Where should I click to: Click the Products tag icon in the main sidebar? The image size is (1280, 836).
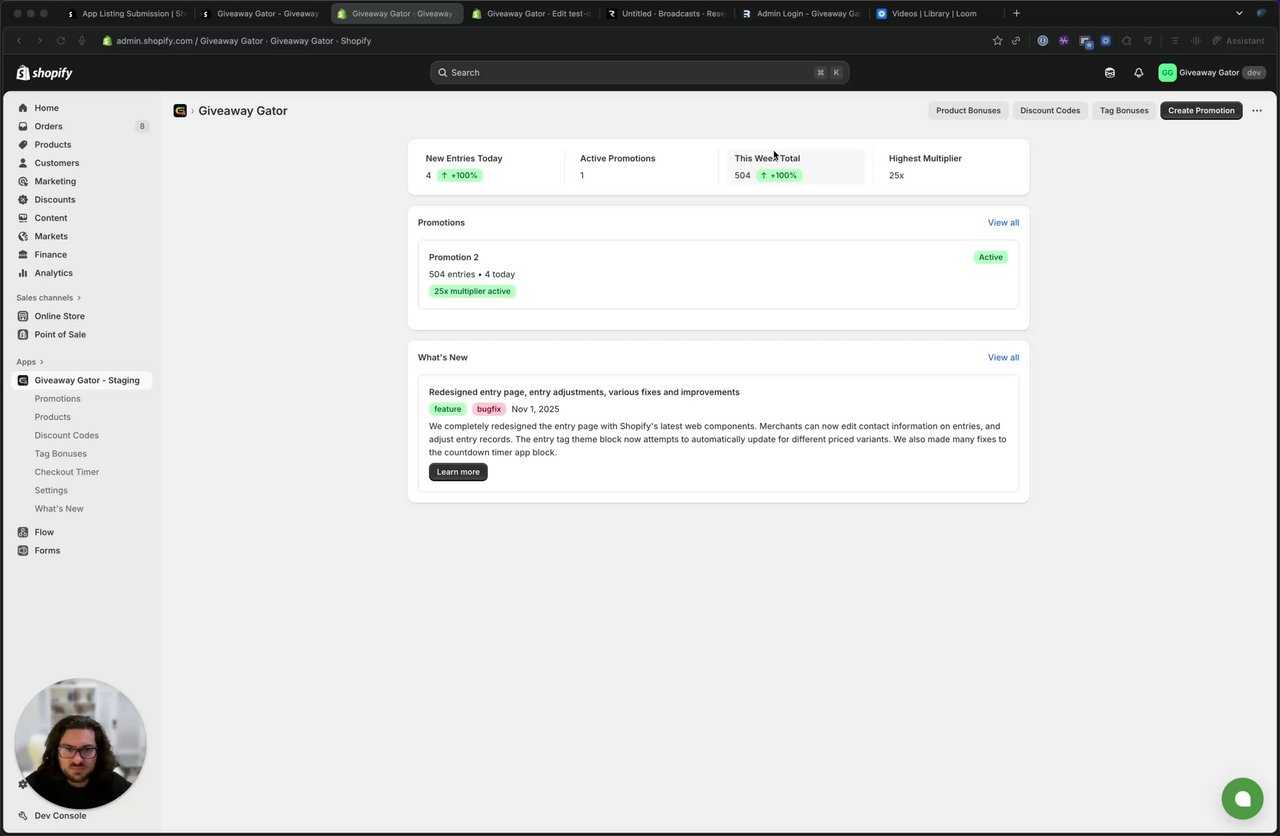pyautogui.click(x=23, y=145)
